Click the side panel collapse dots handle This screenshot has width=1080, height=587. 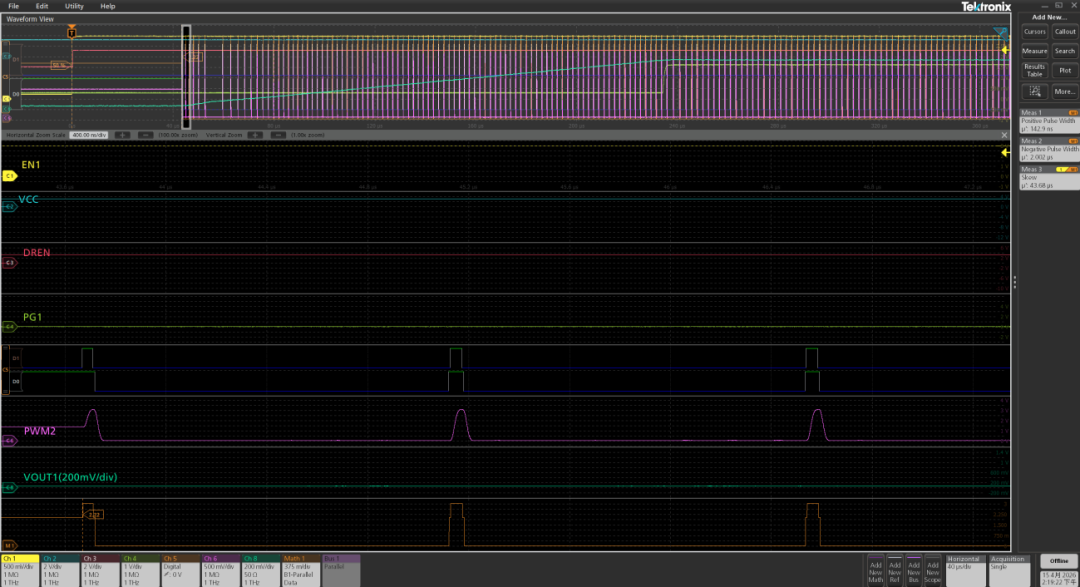1015,282
